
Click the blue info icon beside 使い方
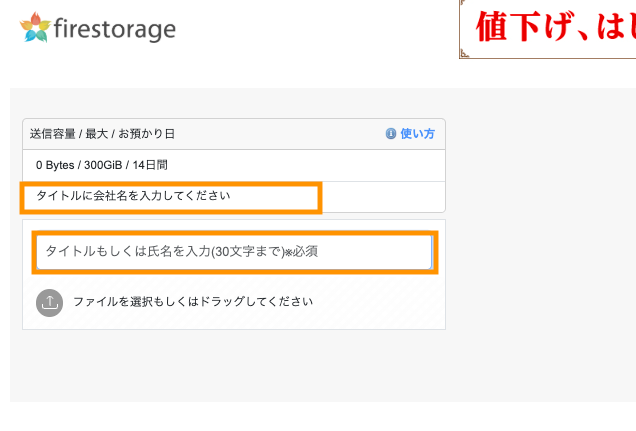click(x=391, y=134)
